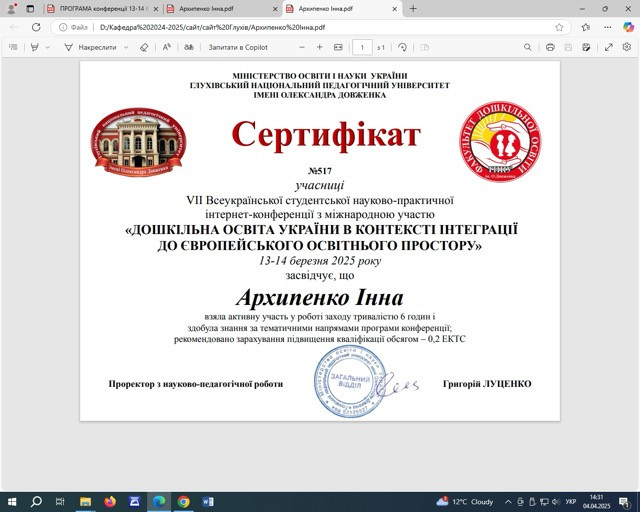Open browser settings and more menu
This screenshot has width=640, height=512.
coord(608,27)
